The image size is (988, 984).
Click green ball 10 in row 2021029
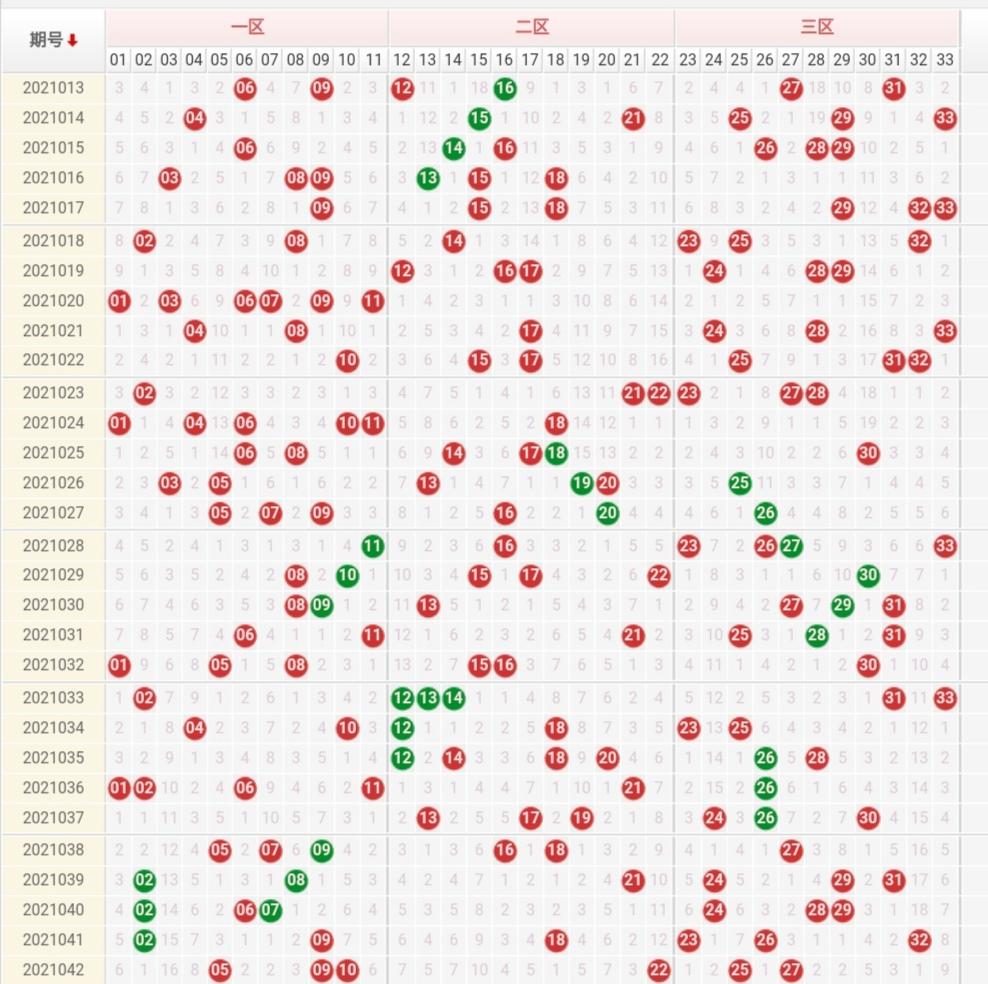[347, 575]
